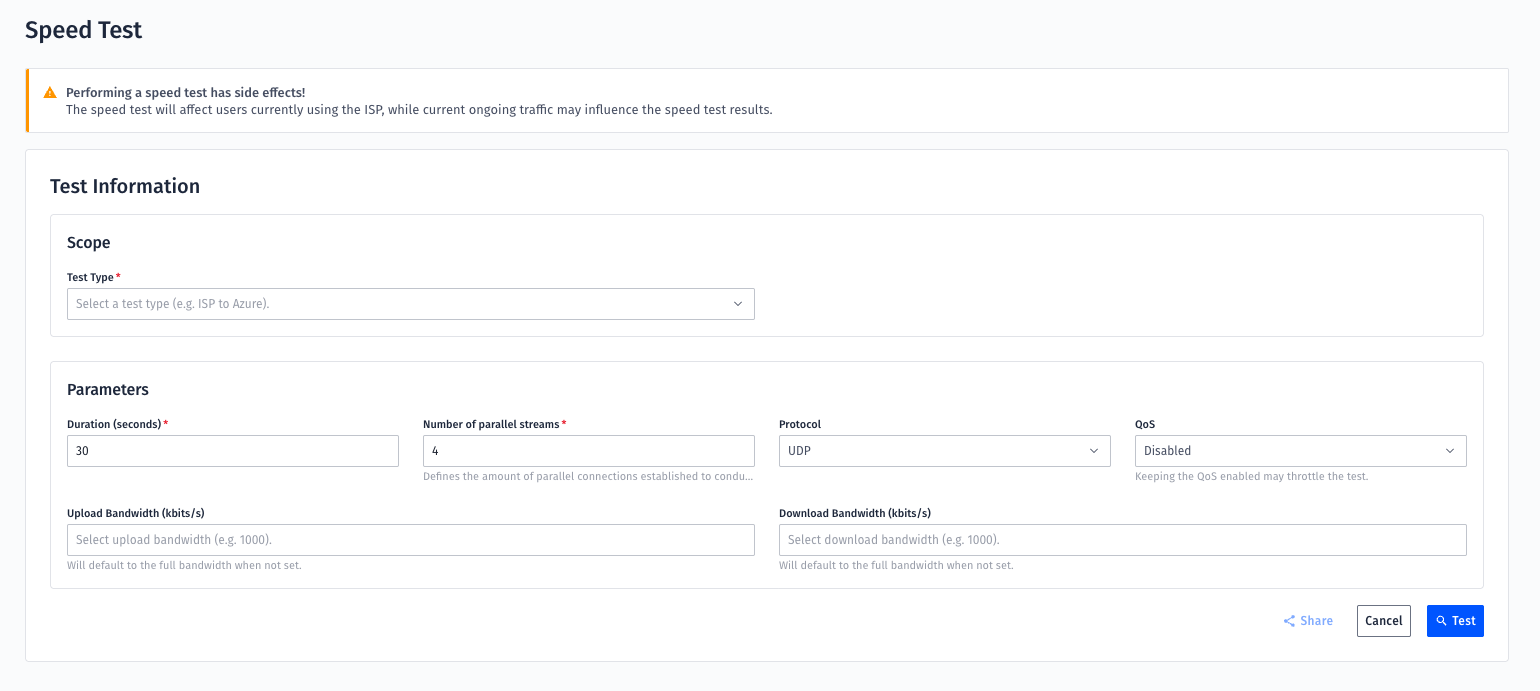Click the share icon beside Share
This screenshot has height=691, width=1540.
(x=1289, y=621)
